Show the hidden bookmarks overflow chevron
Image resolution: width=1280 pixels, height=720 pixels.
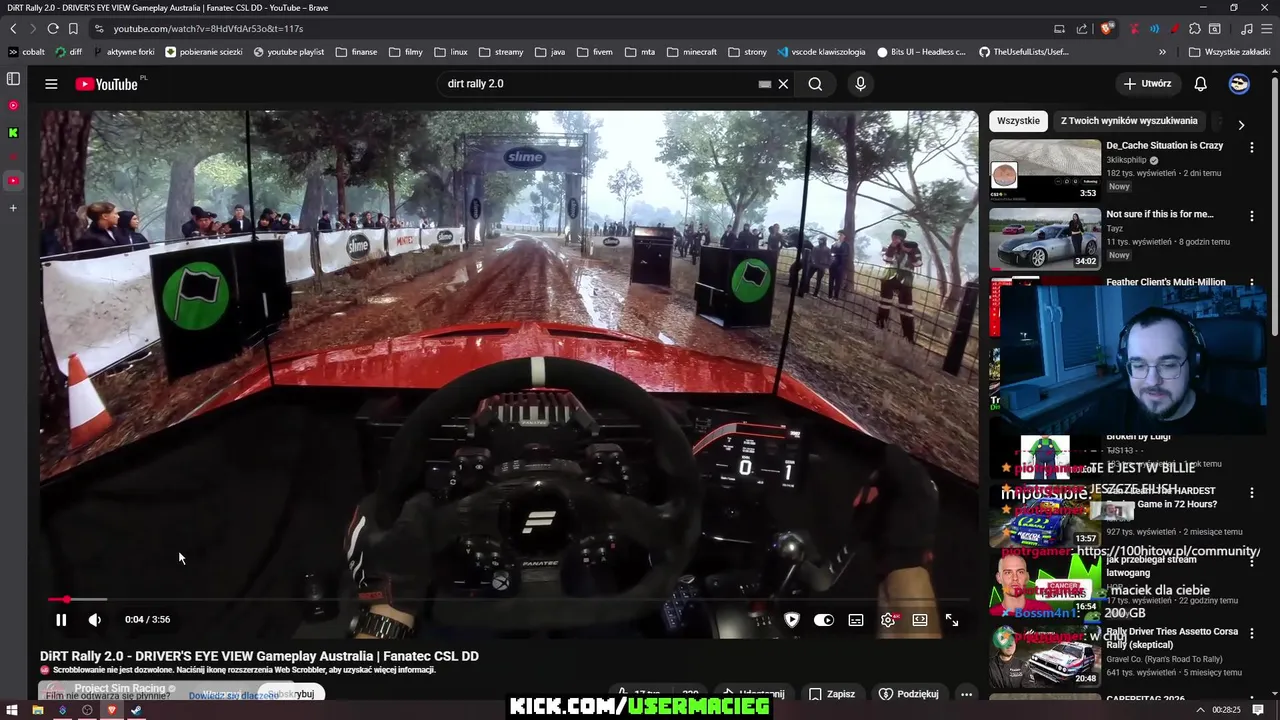(x=1162, y=52)
